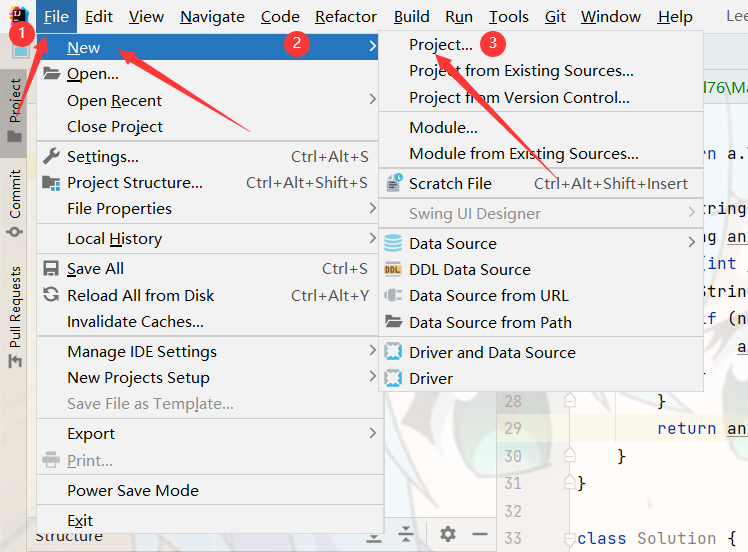The width and height of the screenshot is (748, 552).
Task: Click the Driver and Data Source icon
Action: [x=393, y=352]
